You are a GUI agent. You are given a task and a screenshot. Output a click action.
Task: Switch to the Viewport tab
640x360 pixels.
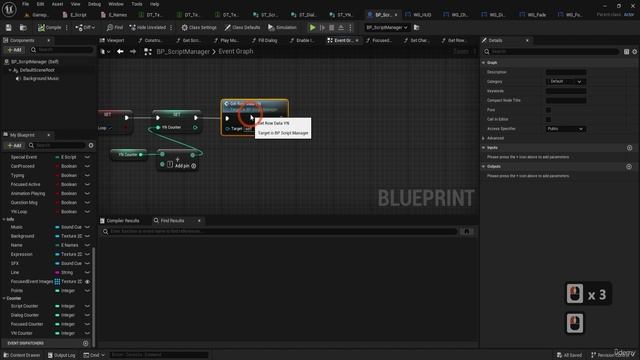[112, 40]
